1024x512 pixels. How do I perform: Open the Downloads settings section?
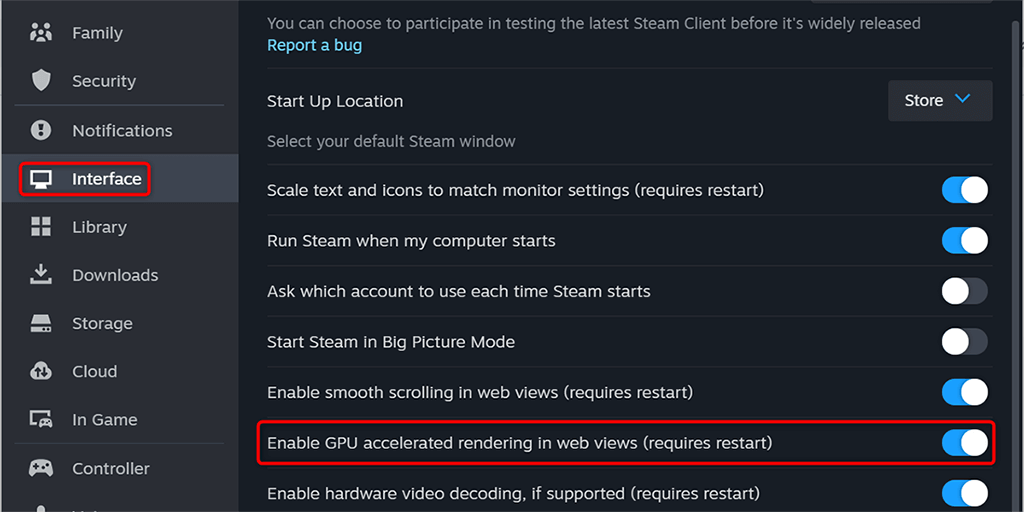(115, 275)
